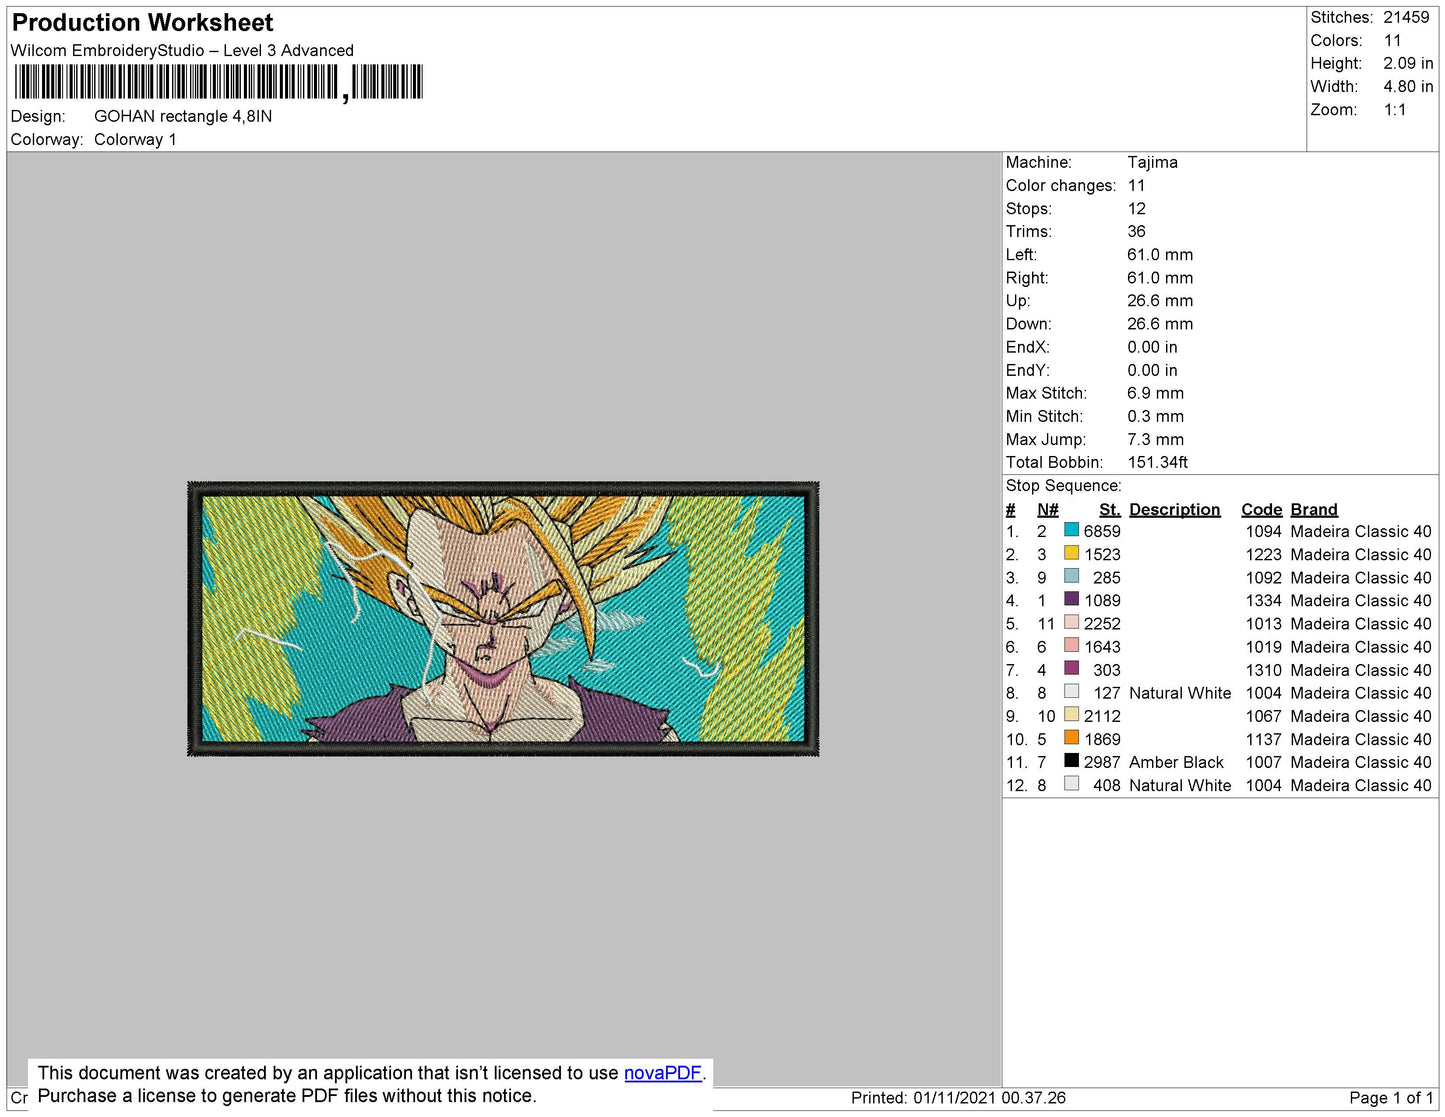
Task: Click the light blue swatch for code 1092
Action: 1071,576
